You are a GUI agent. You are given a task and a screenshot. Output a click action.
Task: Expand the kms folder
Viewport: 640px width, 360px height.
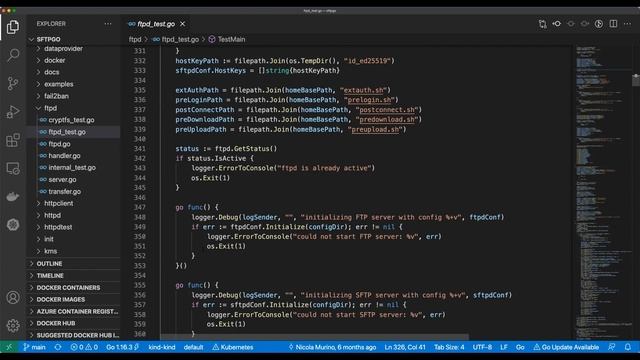pos(73,251)
